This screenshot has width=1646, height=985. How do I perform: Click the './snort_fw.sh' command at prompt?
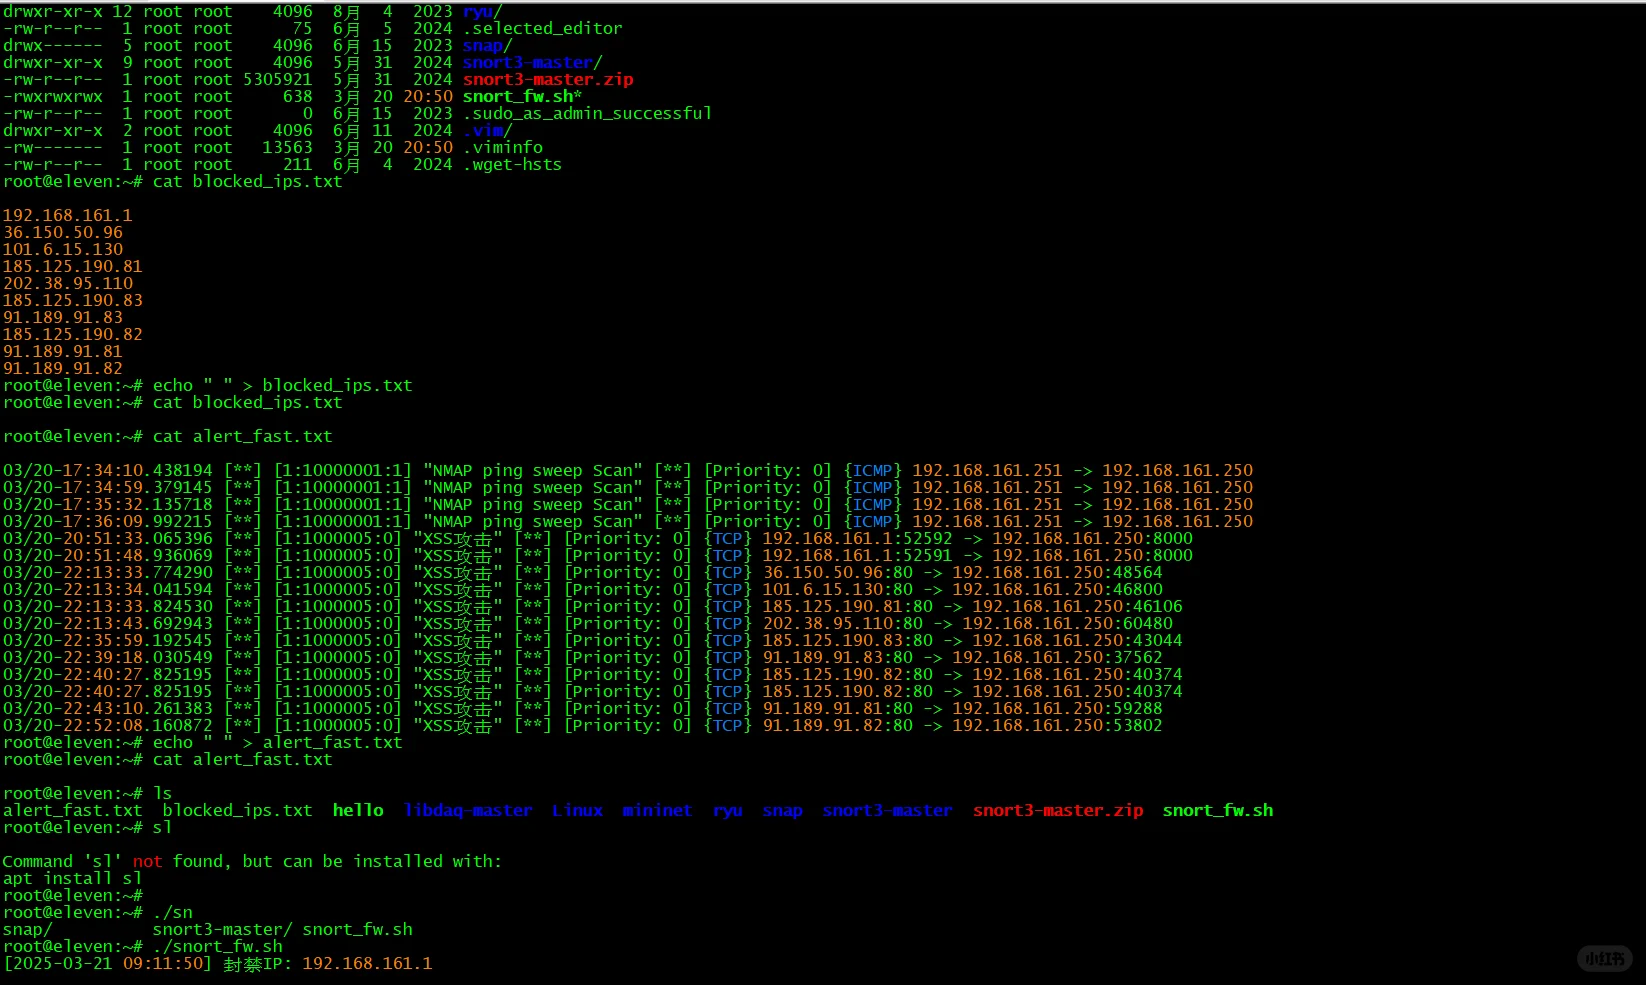(x=217, y=946)
